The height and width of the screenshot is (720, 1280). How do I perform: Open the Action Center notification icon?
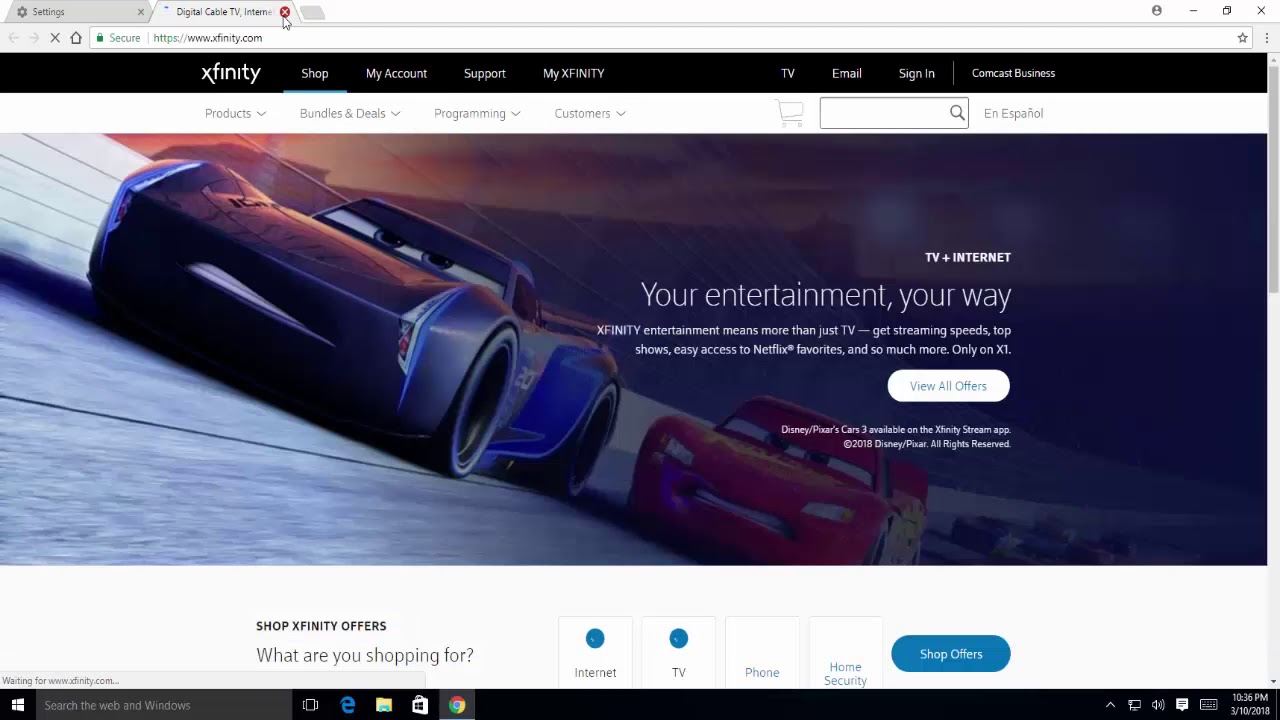point(1182,705)
